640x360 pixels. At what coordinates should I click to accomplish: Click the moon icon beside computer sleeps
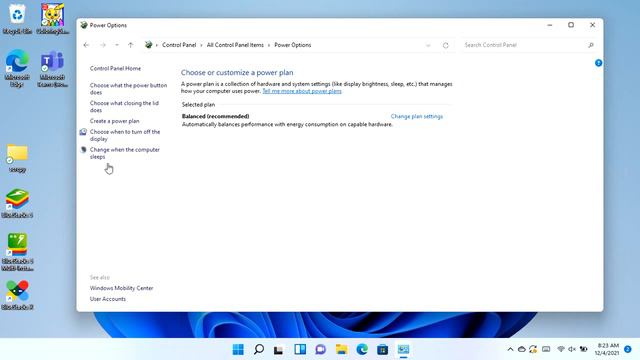(x=84, y=149)
